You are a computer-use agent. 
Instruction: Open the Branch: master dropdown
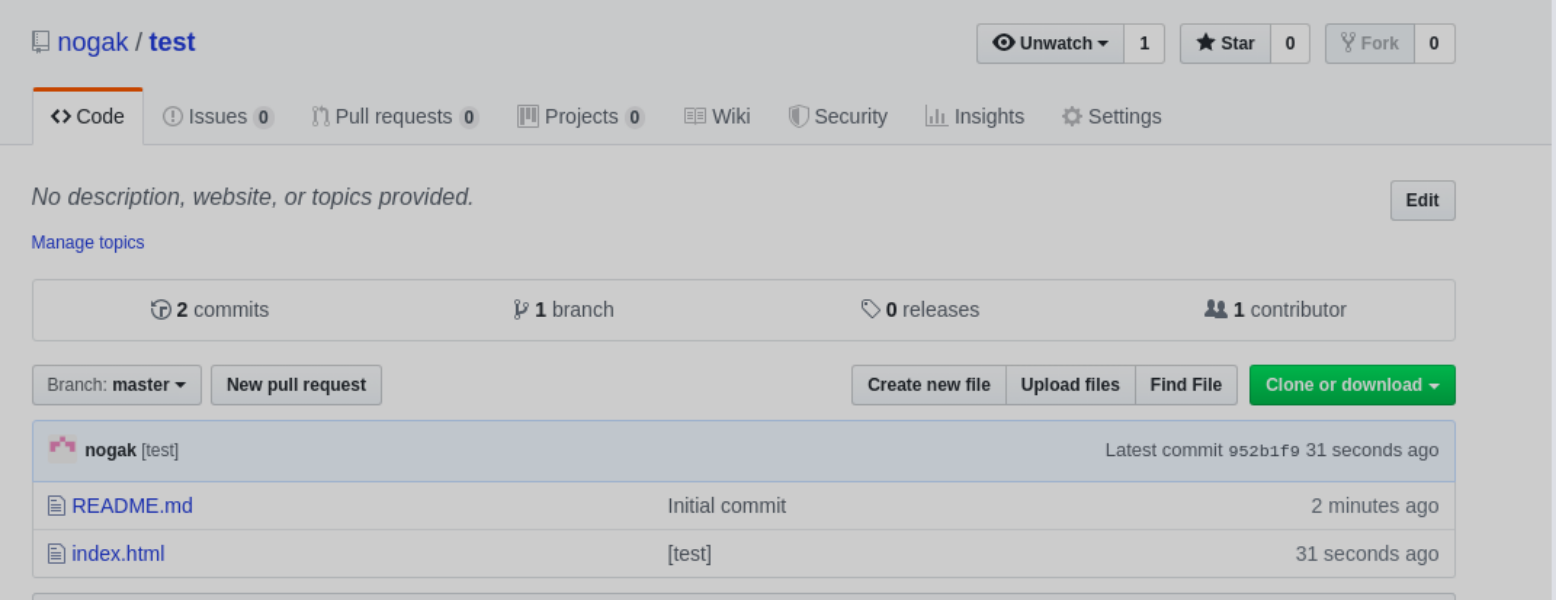(117, 385)
